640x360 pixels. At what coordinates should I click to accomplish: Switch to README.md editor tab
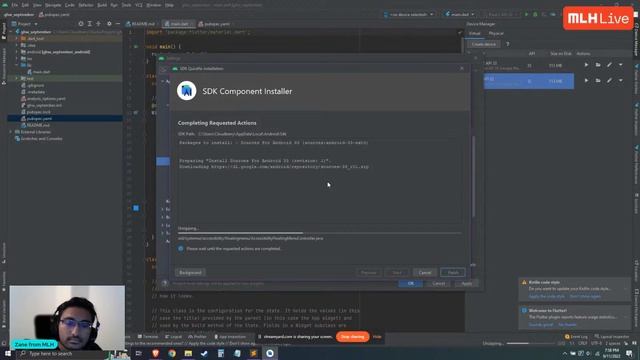141,24
